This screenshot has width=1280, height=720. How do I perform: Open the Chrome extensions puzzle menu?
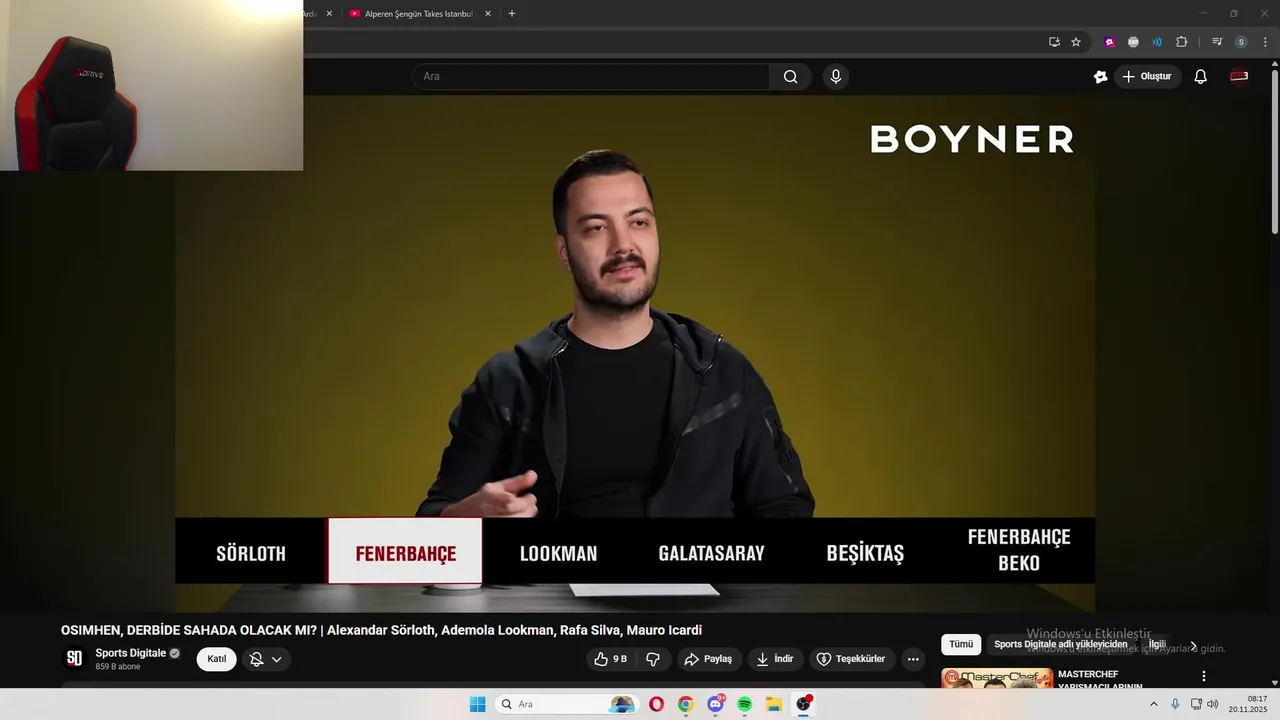click(x=1181, y=42)
